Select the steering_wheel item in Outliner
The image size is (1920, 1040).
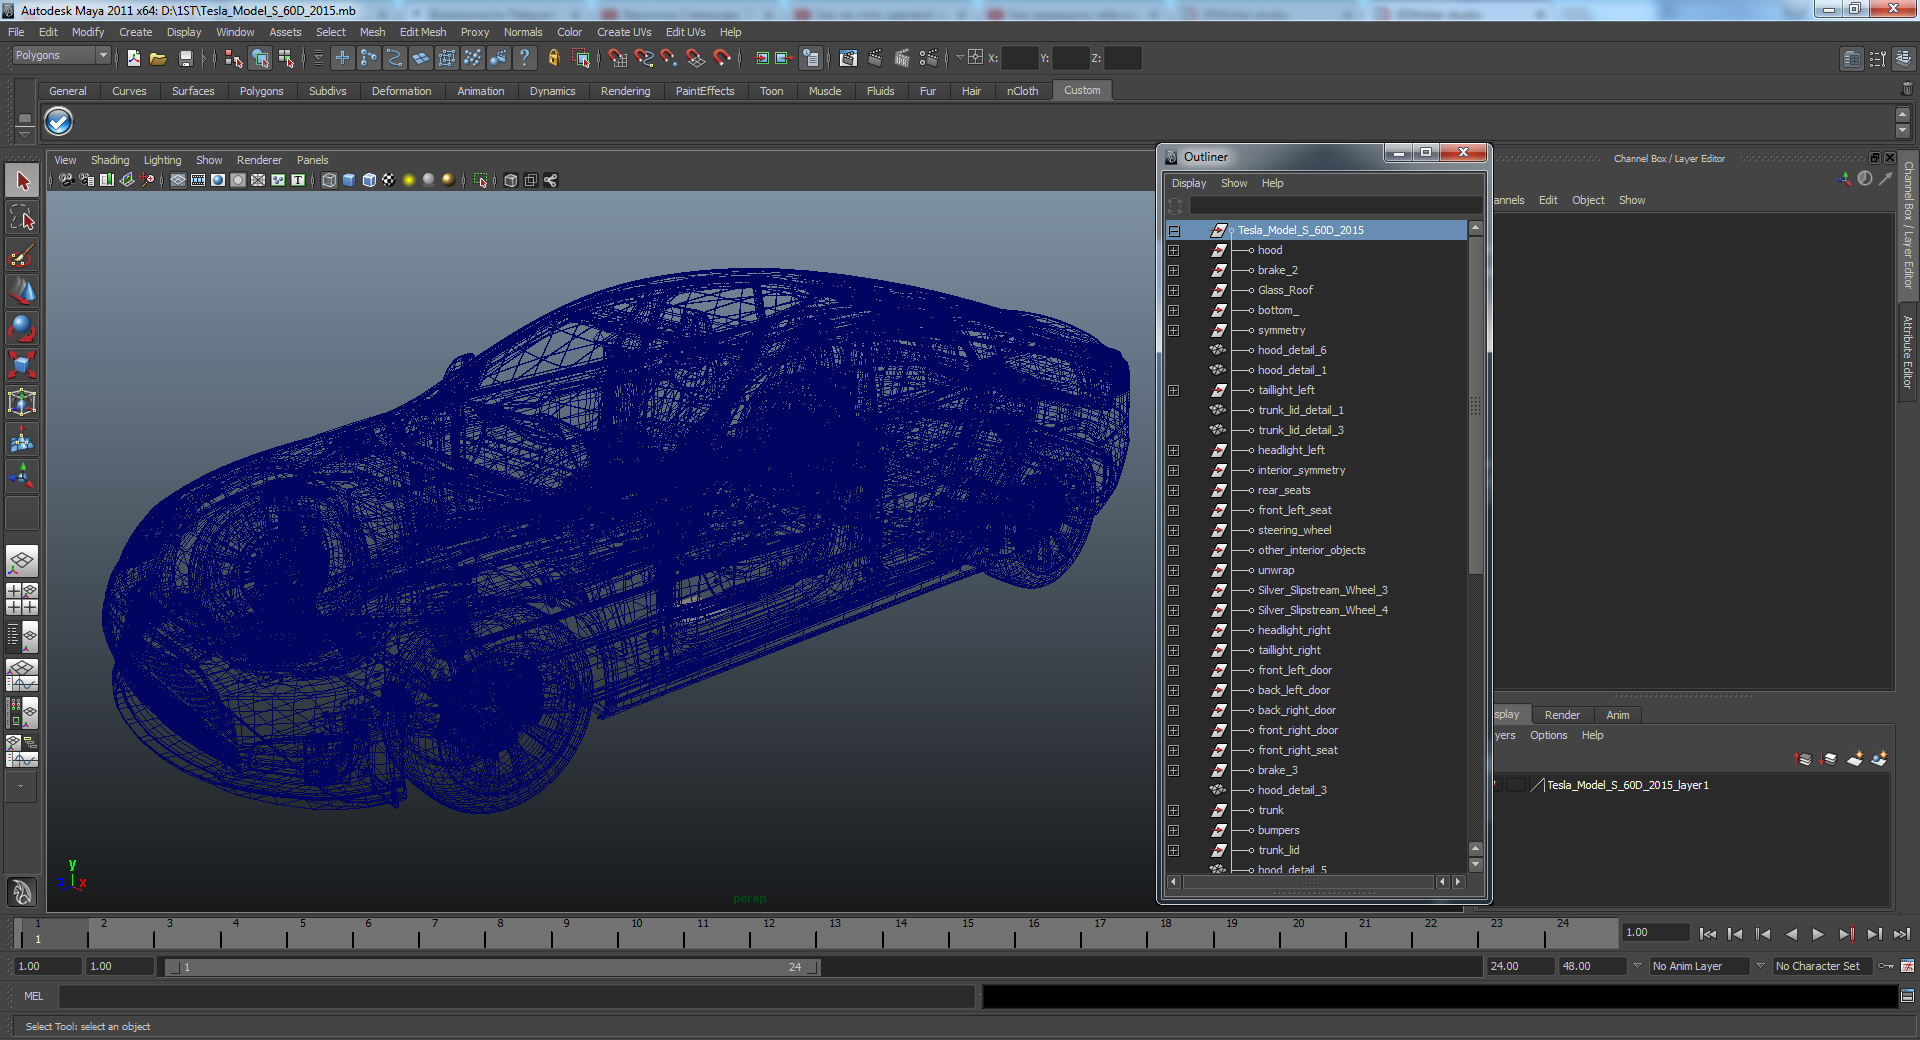pyautogui.click(x=1294, y=530)
